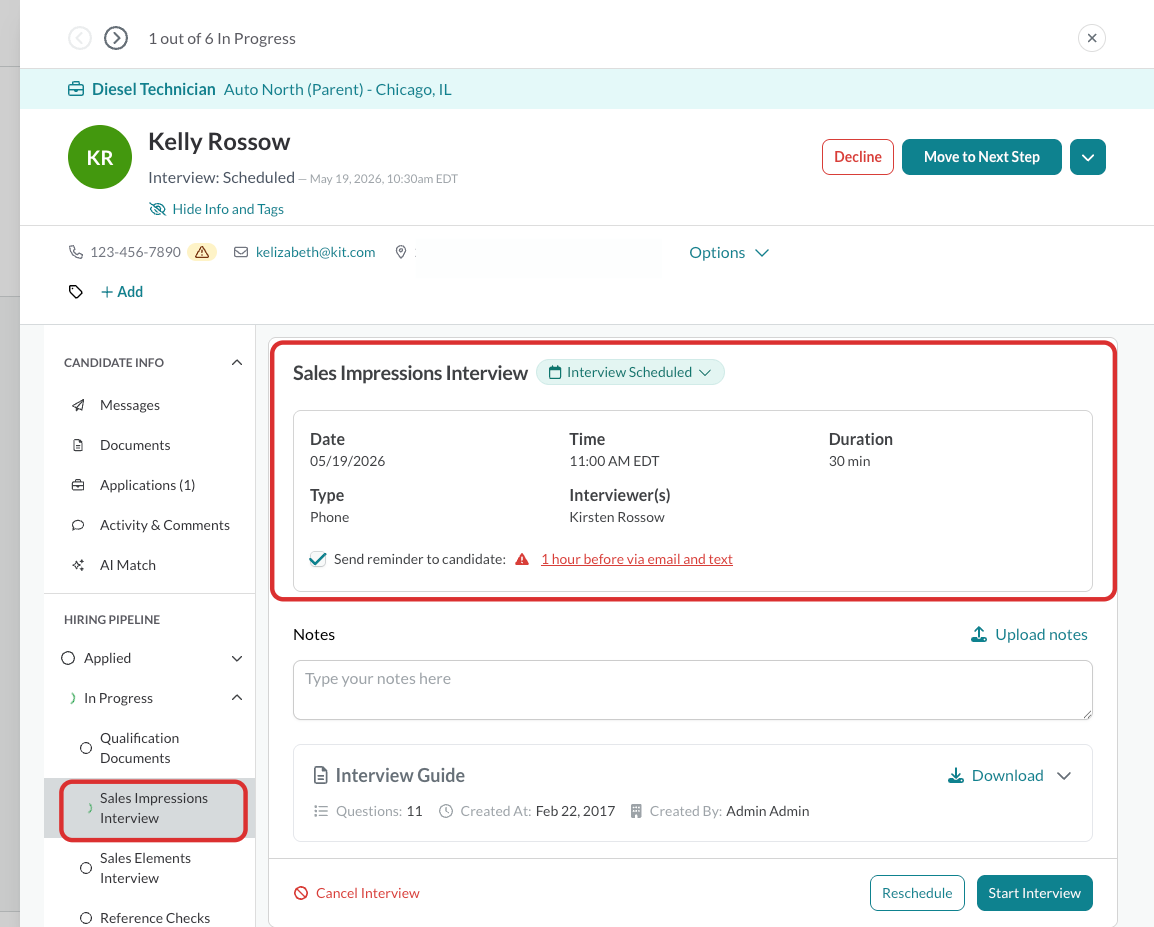Click the Documents file icon
This screenshot has height=927, width=1154.
(x=78, y=445)
